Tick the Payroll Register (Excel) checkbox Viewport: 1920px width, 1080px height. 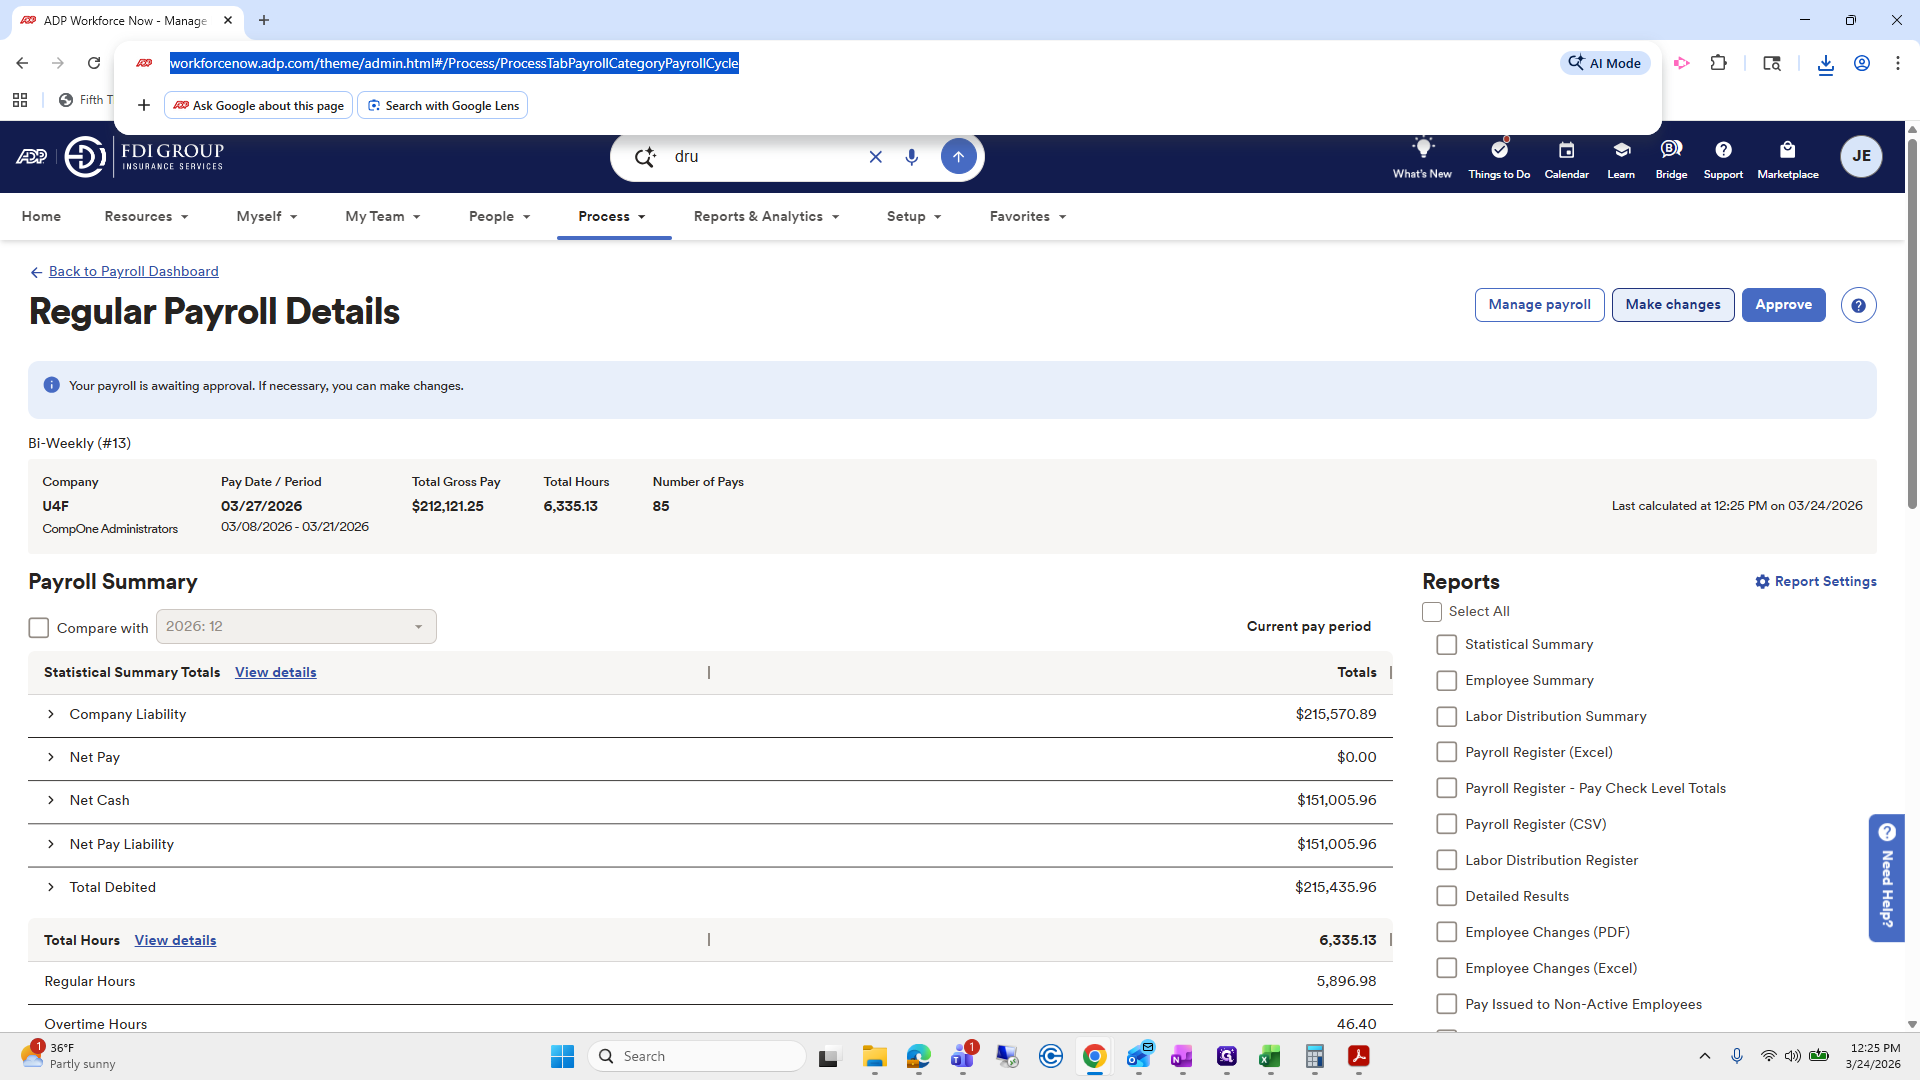[1446, 752]
